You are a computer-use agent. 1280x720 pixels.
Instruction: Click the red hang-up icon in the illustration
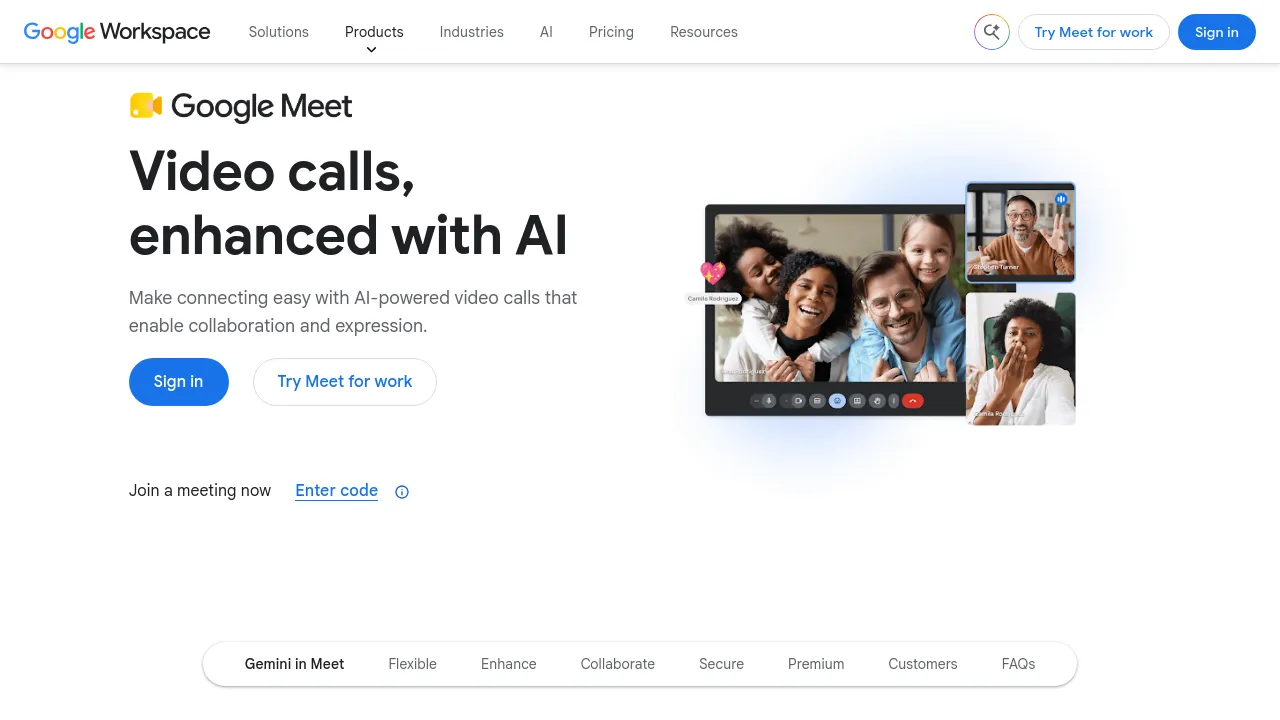tap(913, 401)
